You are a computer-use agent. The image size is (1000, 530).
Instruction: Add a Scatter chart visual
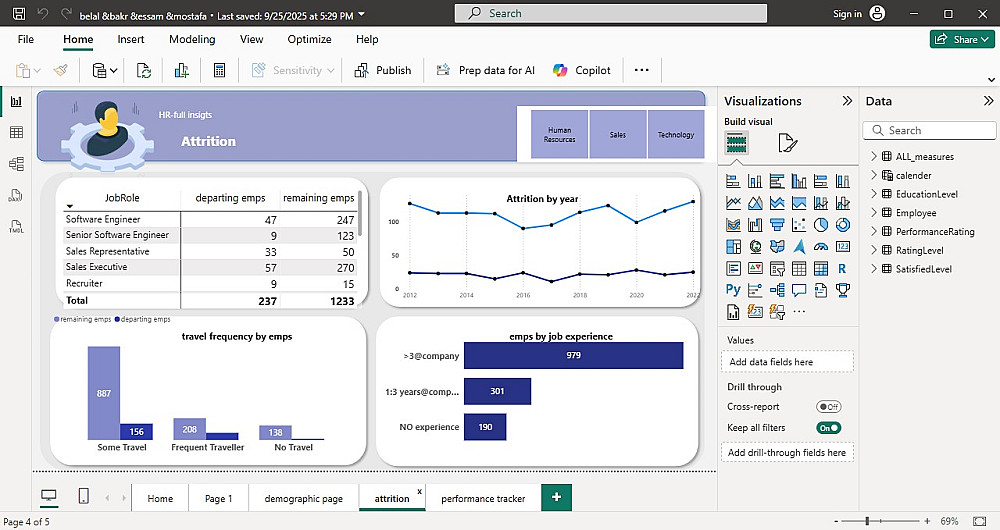pos(798,225)
